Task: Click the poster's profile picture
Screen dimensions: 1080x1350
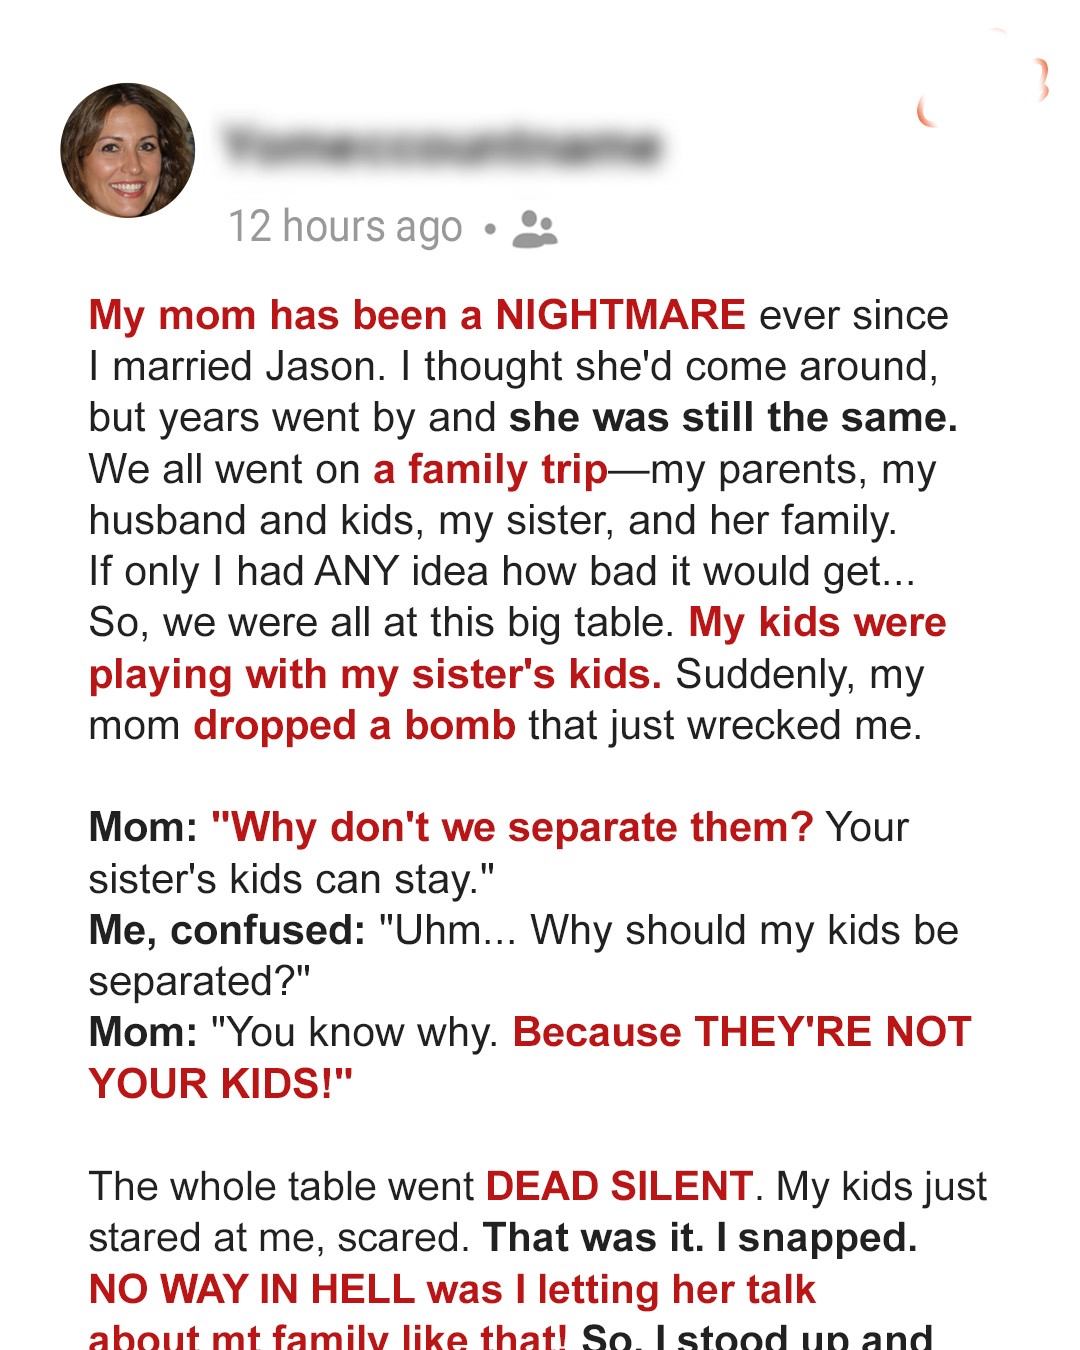Action: [128, 150]
